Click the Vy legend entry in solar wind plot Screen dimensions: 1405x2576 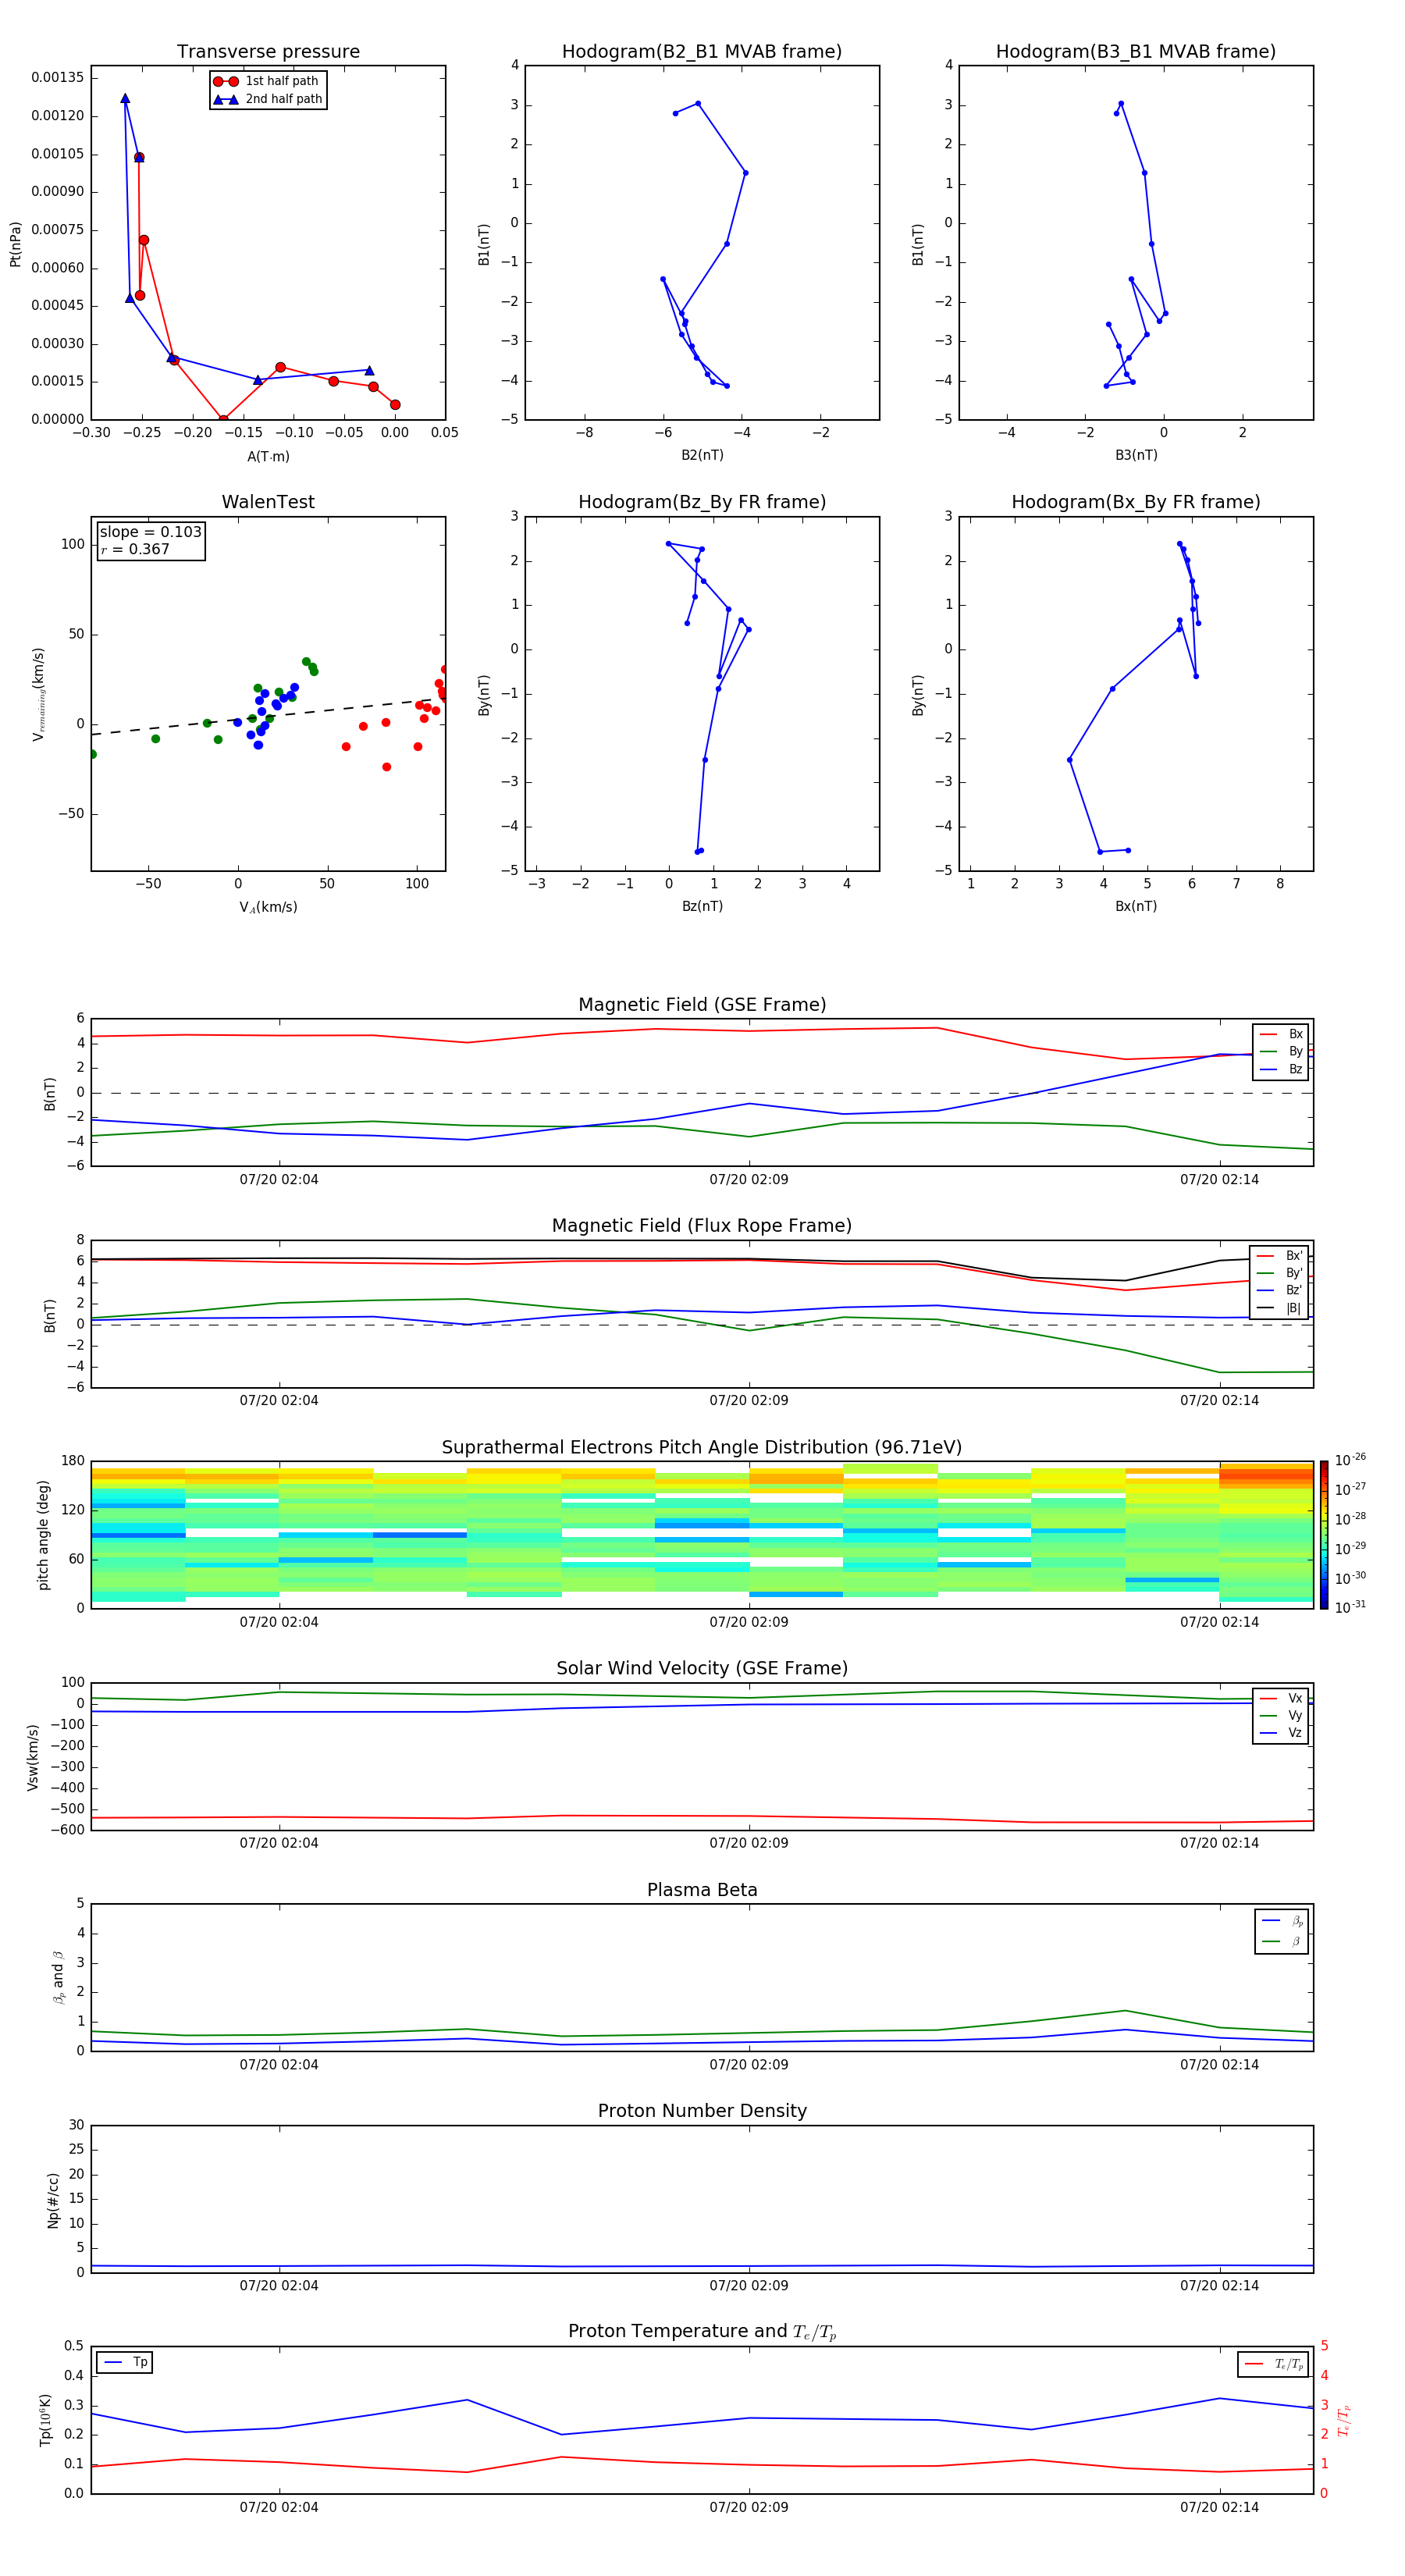tap(1281, 1716)
